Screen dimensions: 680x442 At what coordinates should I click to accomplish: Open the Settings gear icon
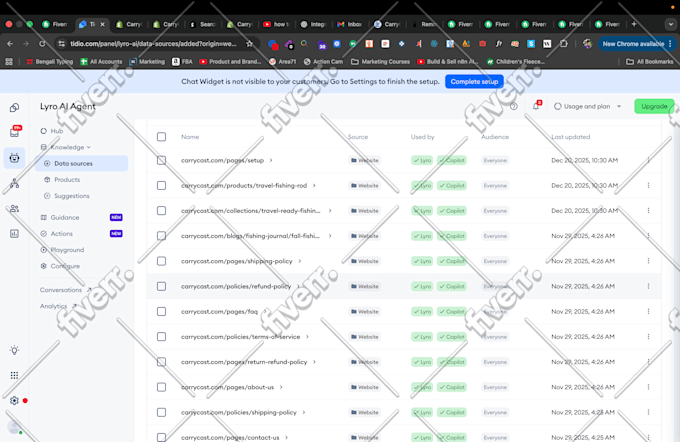point(14,400)
